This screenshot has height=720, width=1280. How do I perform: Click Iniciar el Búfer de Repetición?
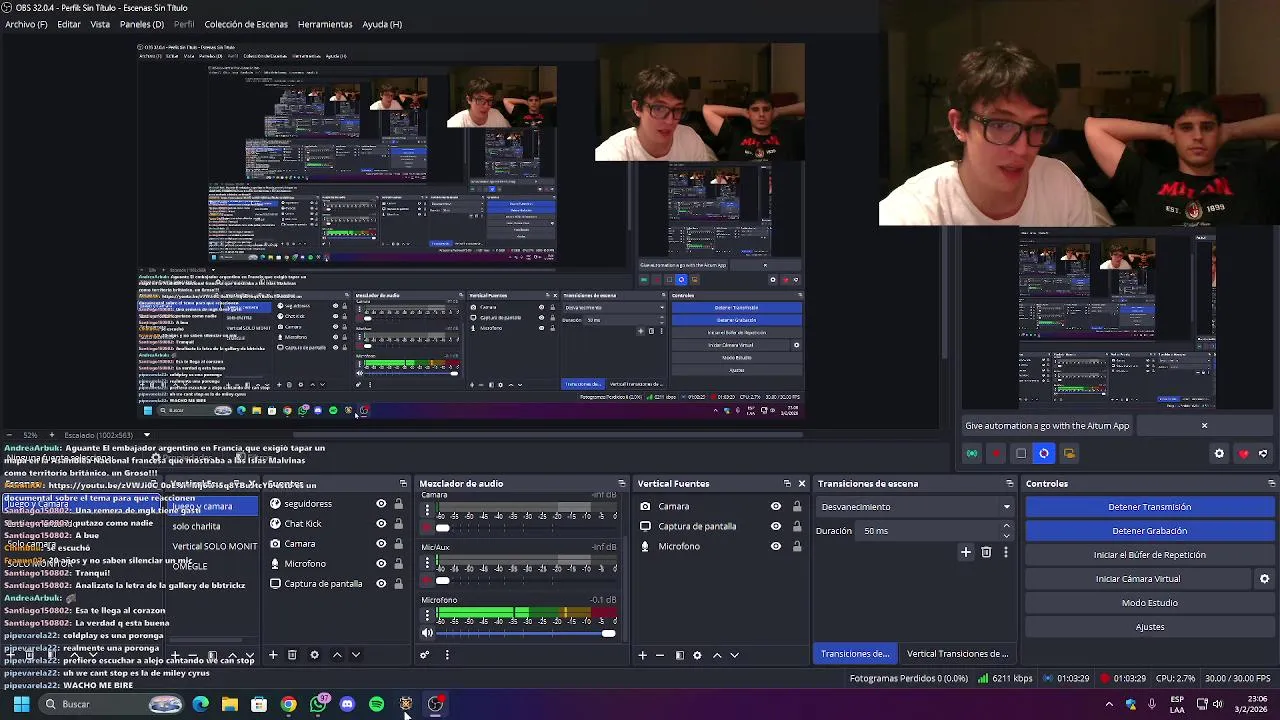pos(1149,555)
